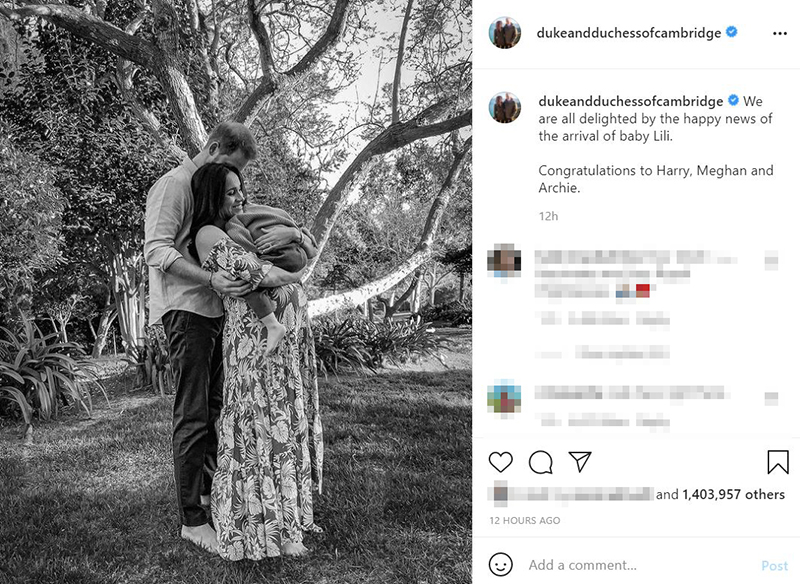Open emoji picker smiley icon
The height and width of the screenshot is (584, 800).
(501, 565)
